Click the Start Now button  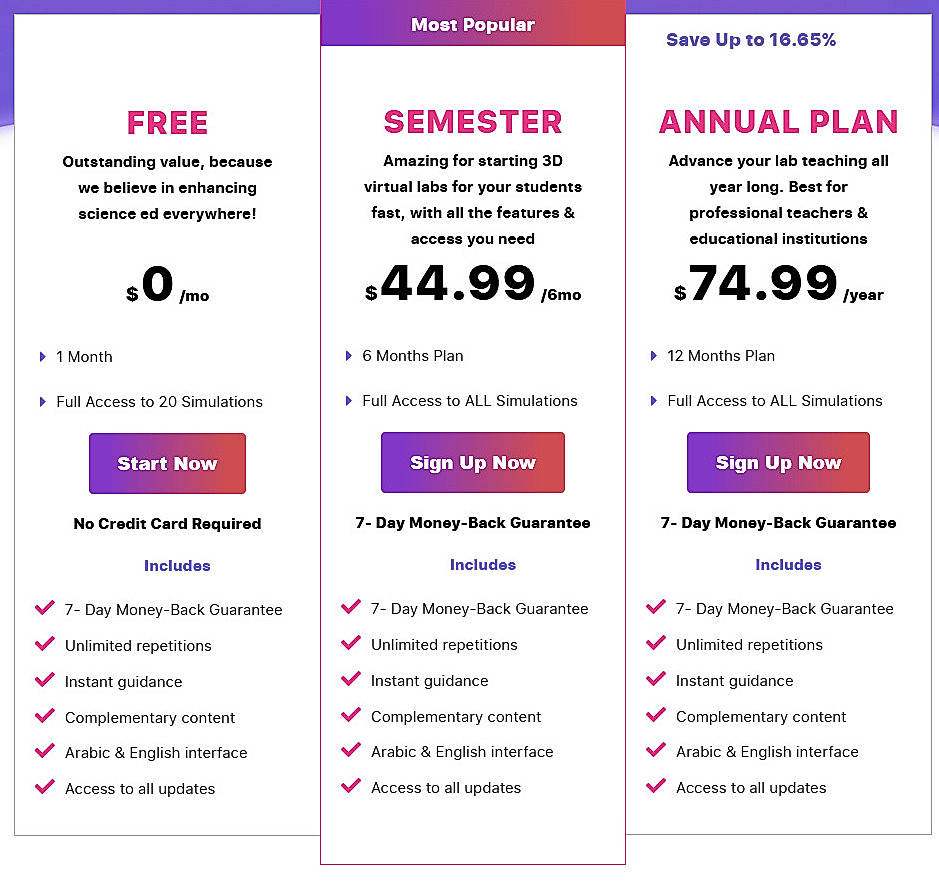167,463
